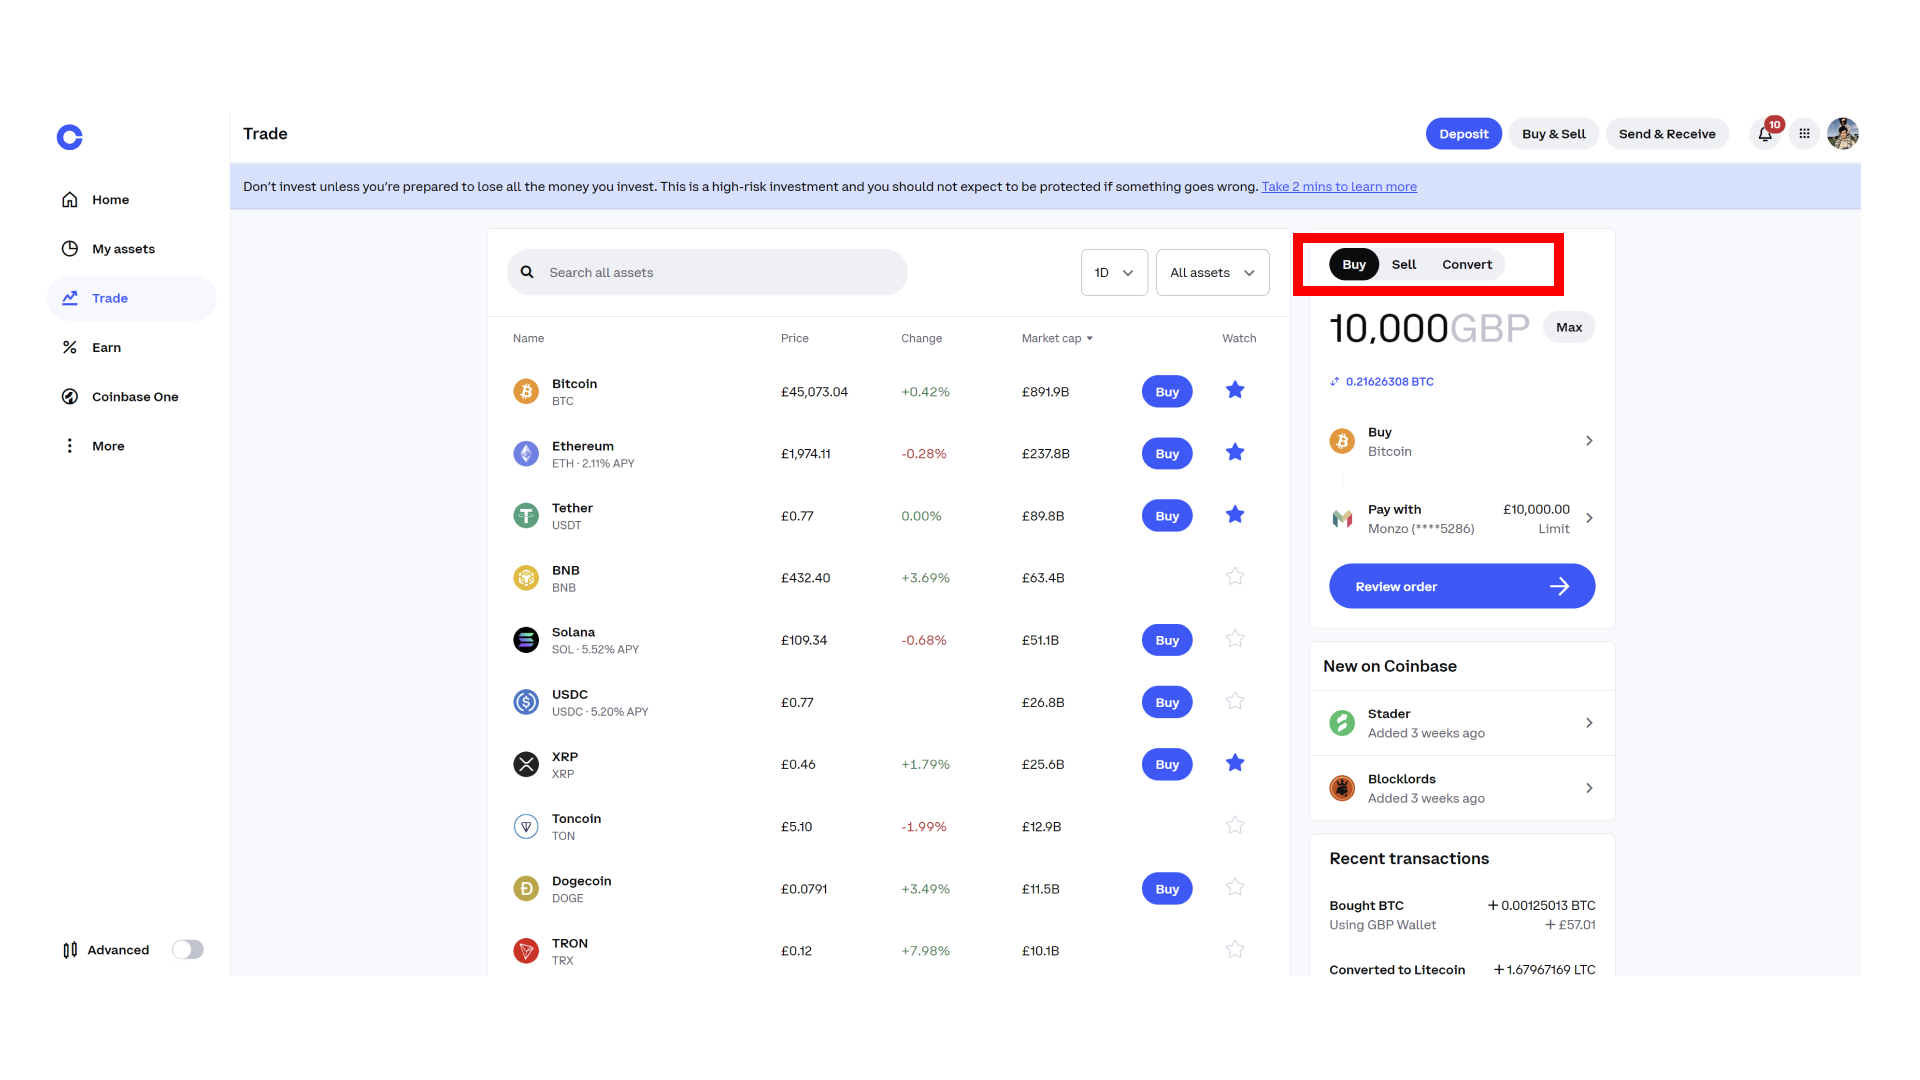Open the Converted to Litecoin transaction
Image resolution: width=1920 pixels, height=1080 pixels.
tap(1462, 969)
